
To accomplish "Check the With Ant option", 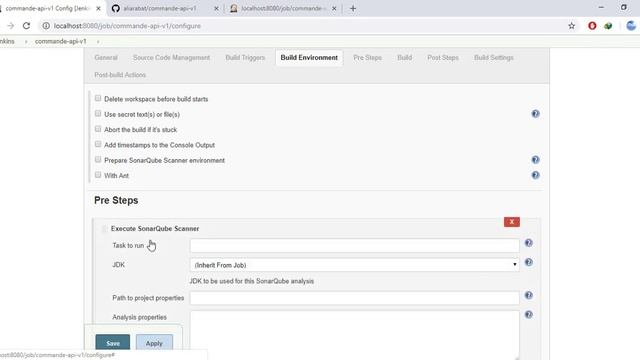I will [x=98, y=175].
